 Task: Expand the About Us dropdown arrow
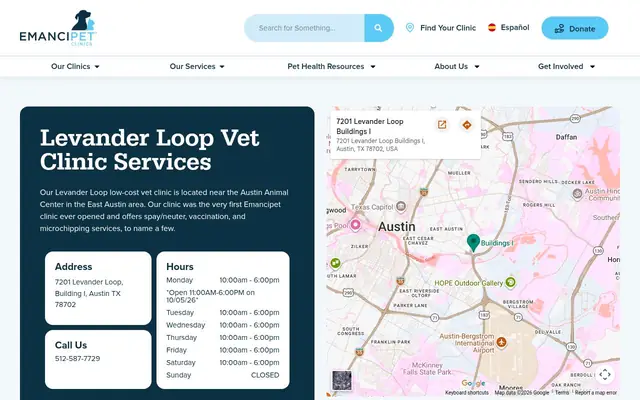click(477, 67)
